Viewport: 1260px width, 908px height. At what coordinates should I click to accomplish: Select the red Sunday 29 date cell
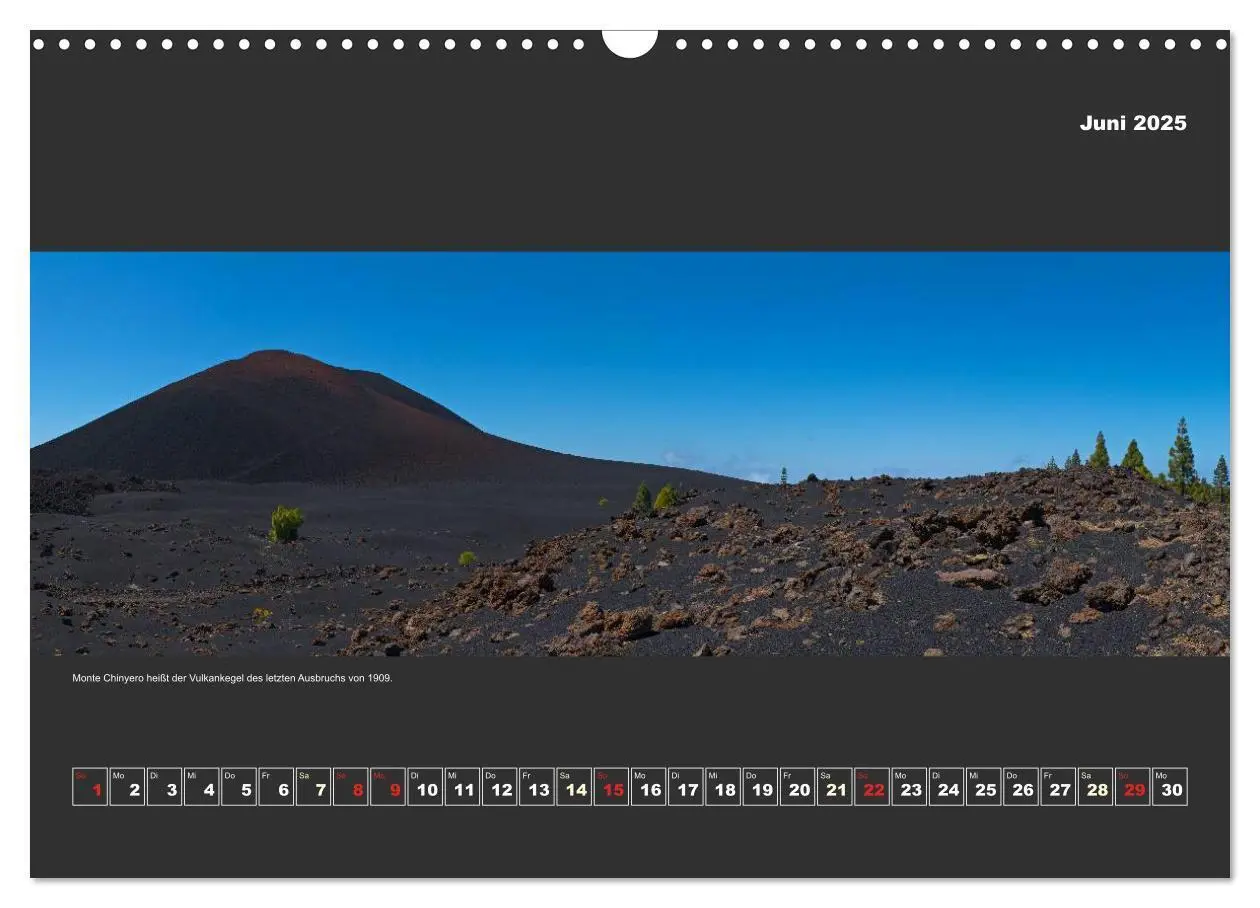pos(1133,786)
